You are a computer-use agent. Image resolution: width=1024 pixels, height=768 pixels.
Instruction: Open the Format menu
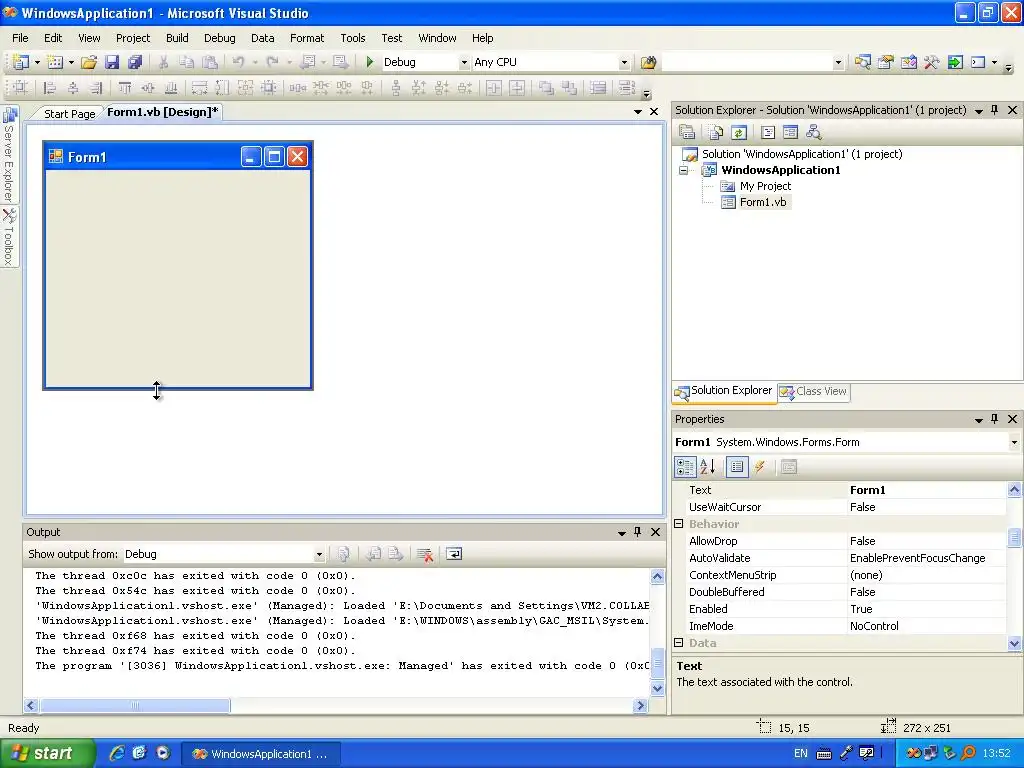click(307, 38)
